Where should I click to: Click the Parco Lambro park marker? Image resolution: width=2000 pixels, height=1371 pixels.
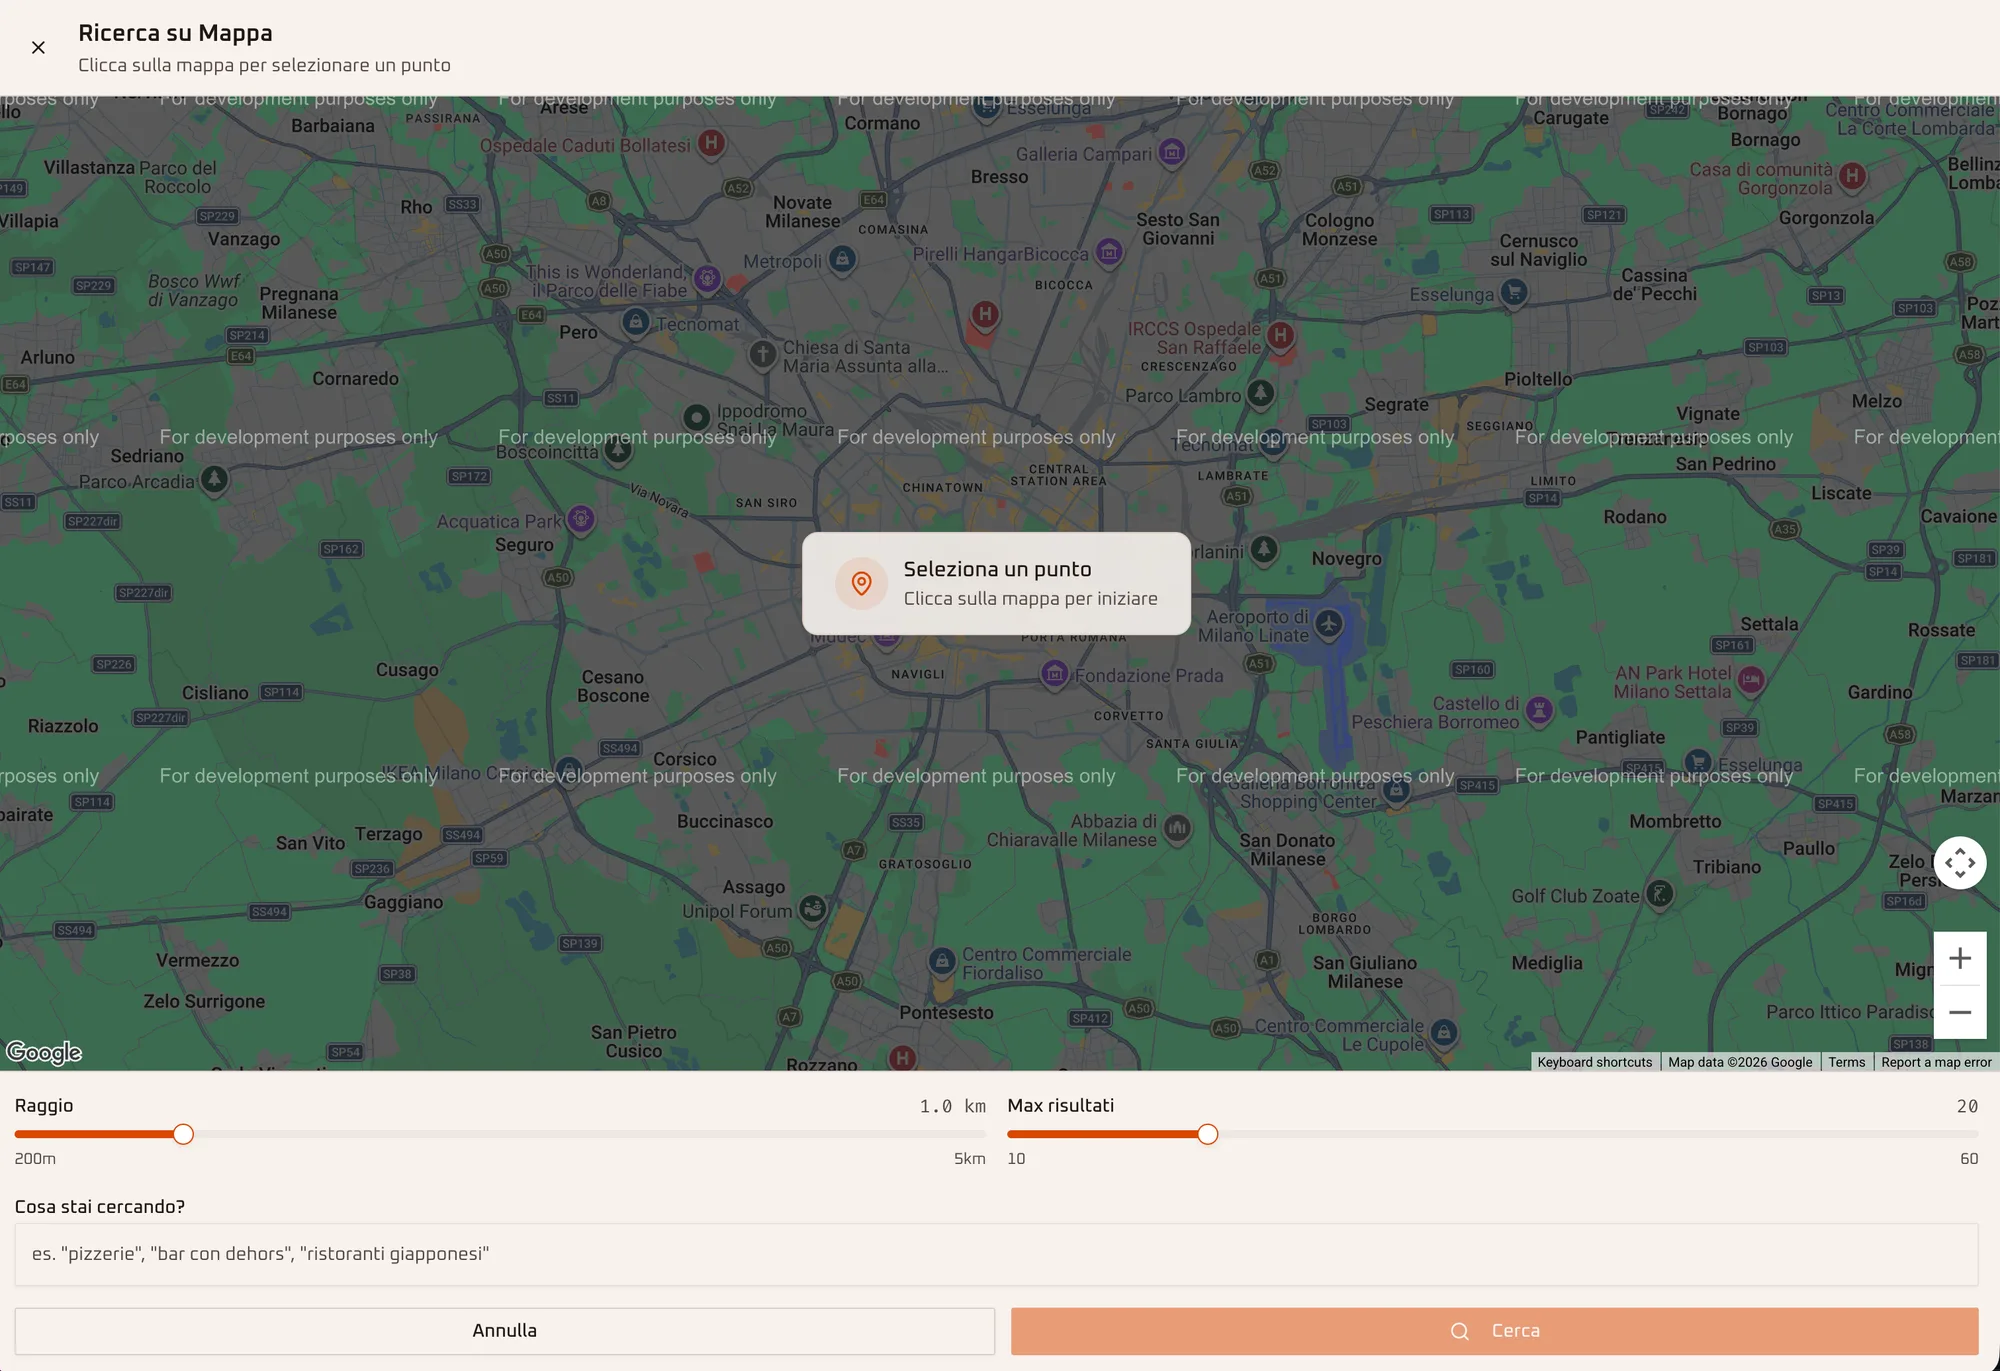coord(1260,393)
